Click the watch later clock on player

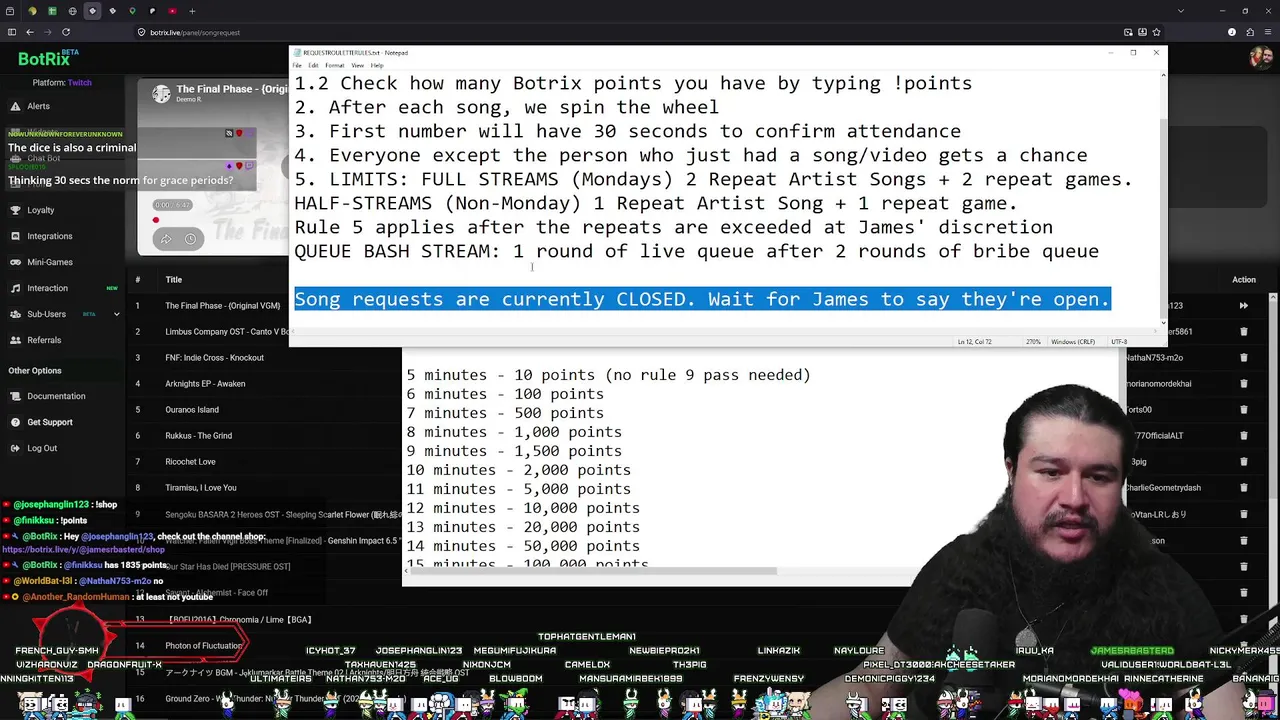point(190,239)
